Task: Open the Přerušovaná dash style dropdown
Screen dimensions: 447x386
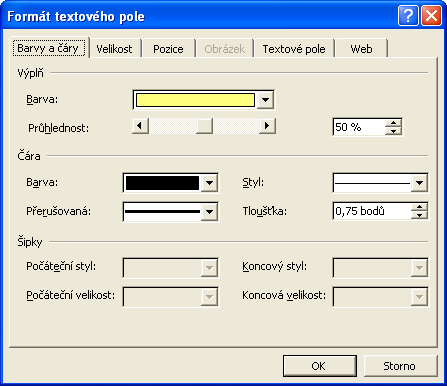Action: (x=209, y=211)
